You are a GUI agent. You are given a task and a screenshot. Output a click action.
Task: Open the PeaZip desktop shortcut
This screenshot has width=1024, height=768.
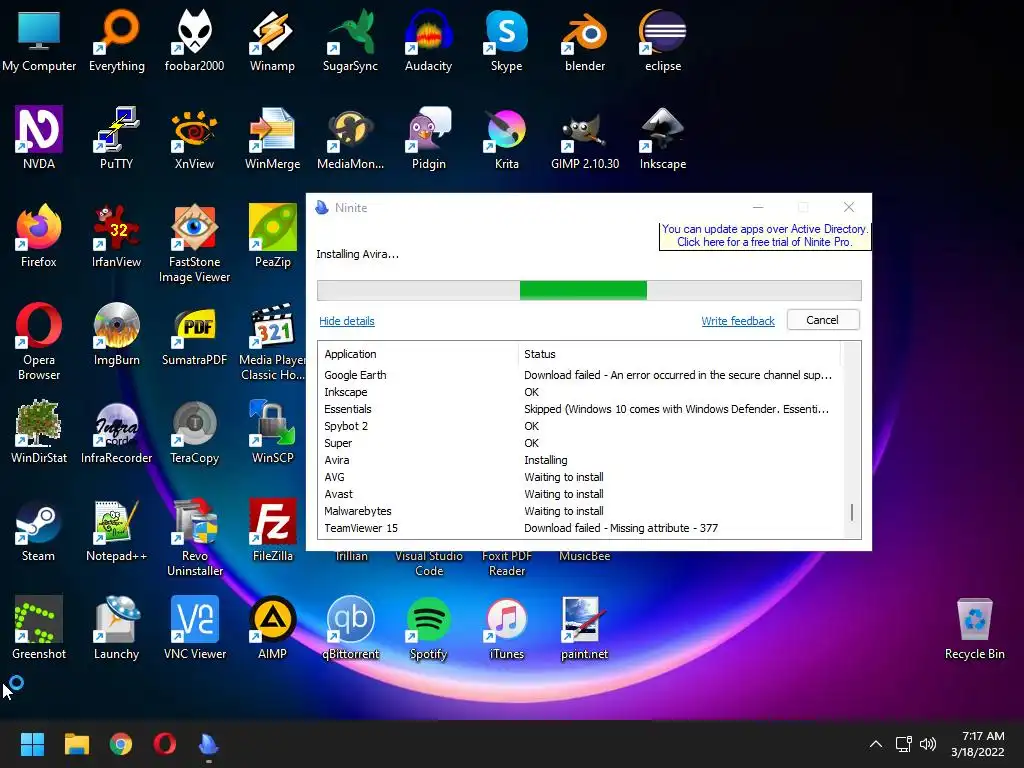[272, 235]
